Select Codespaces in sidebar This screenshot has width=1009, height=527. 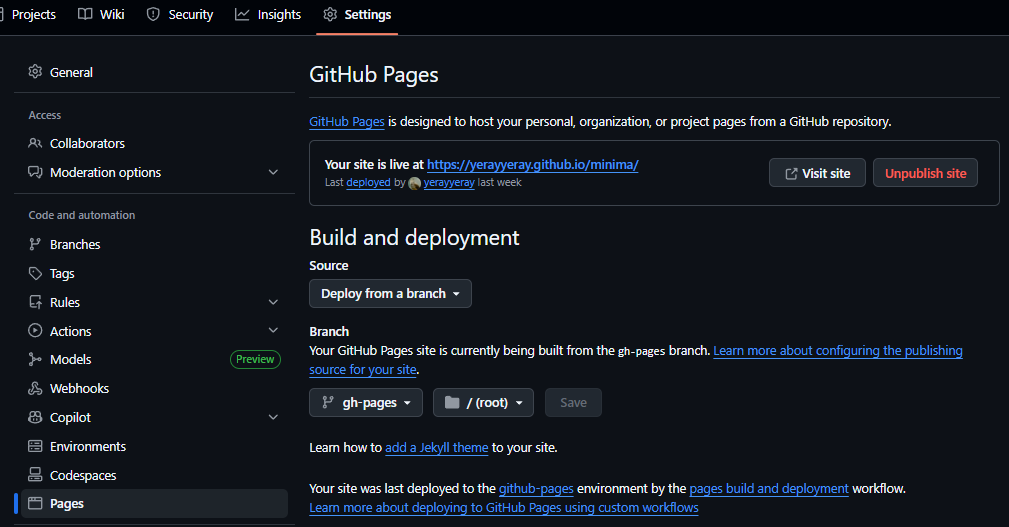tap(154, 475)
